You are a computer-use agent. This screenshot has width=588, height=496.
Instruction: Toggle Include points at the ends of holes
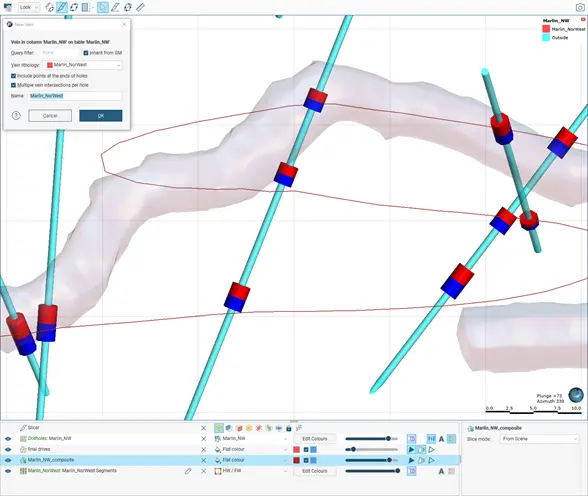(x=14, y=76)
